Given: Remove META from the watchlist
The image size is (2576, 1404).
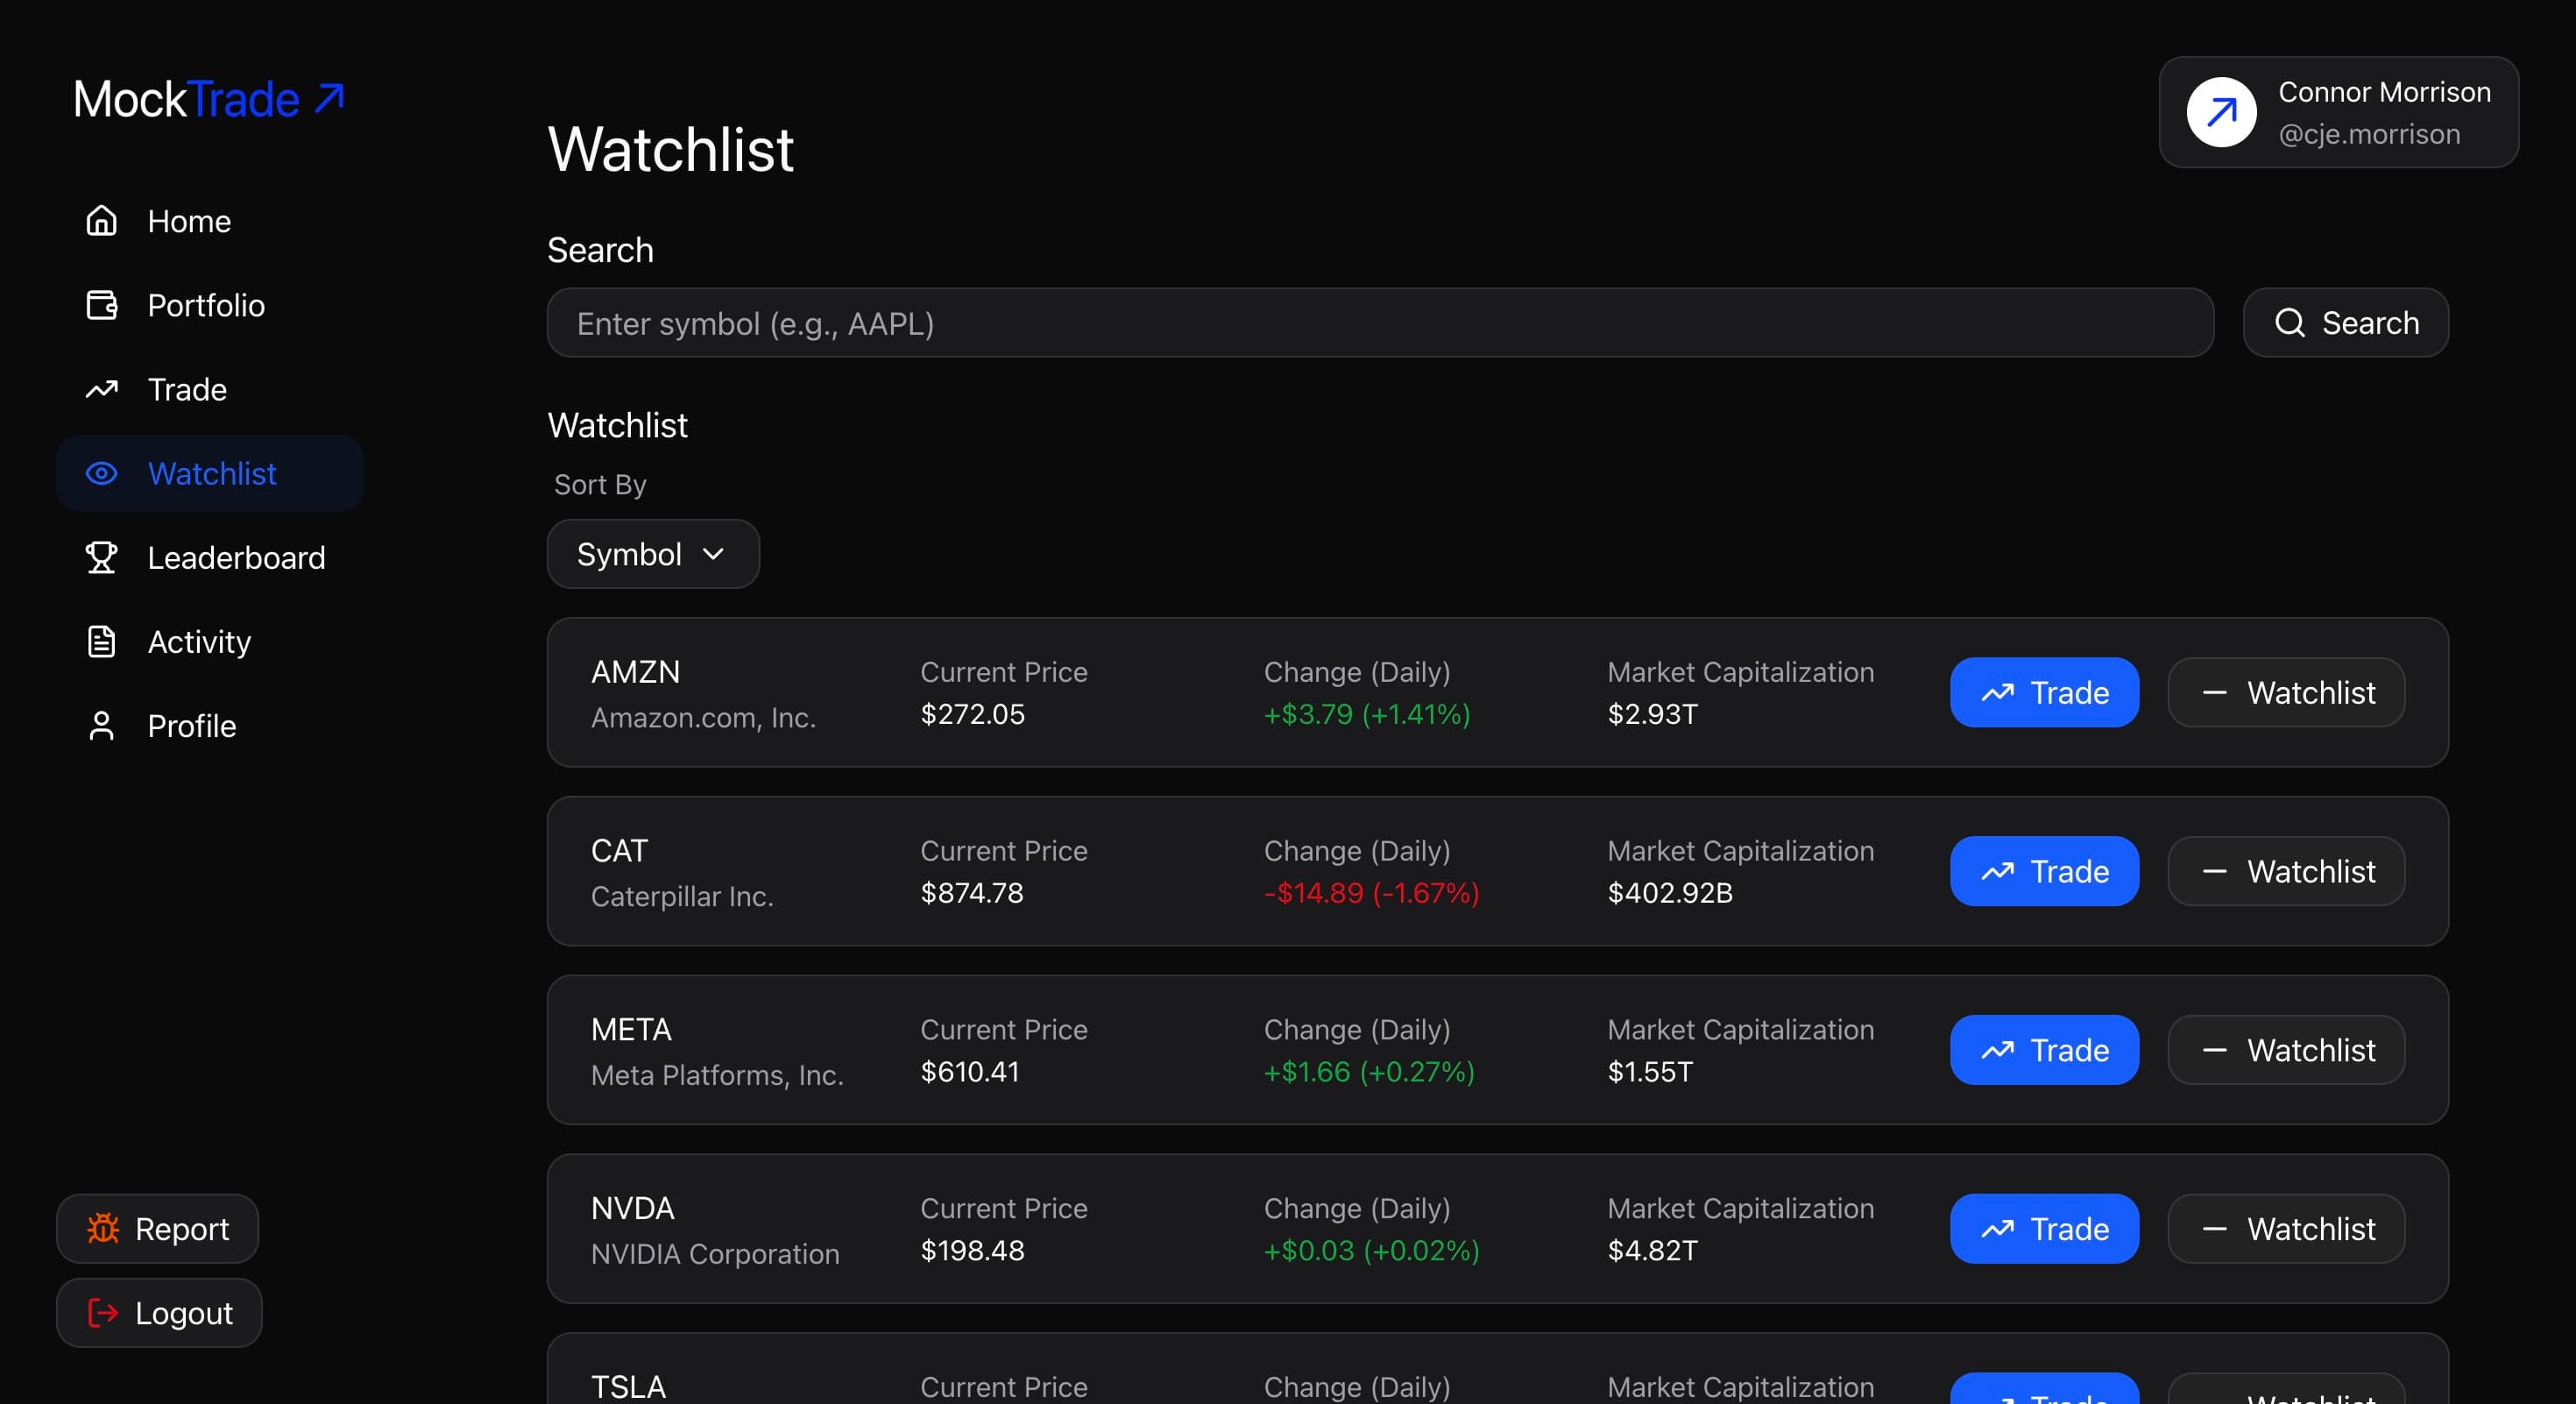Looking at the screenshot, I should 2286,1050.
